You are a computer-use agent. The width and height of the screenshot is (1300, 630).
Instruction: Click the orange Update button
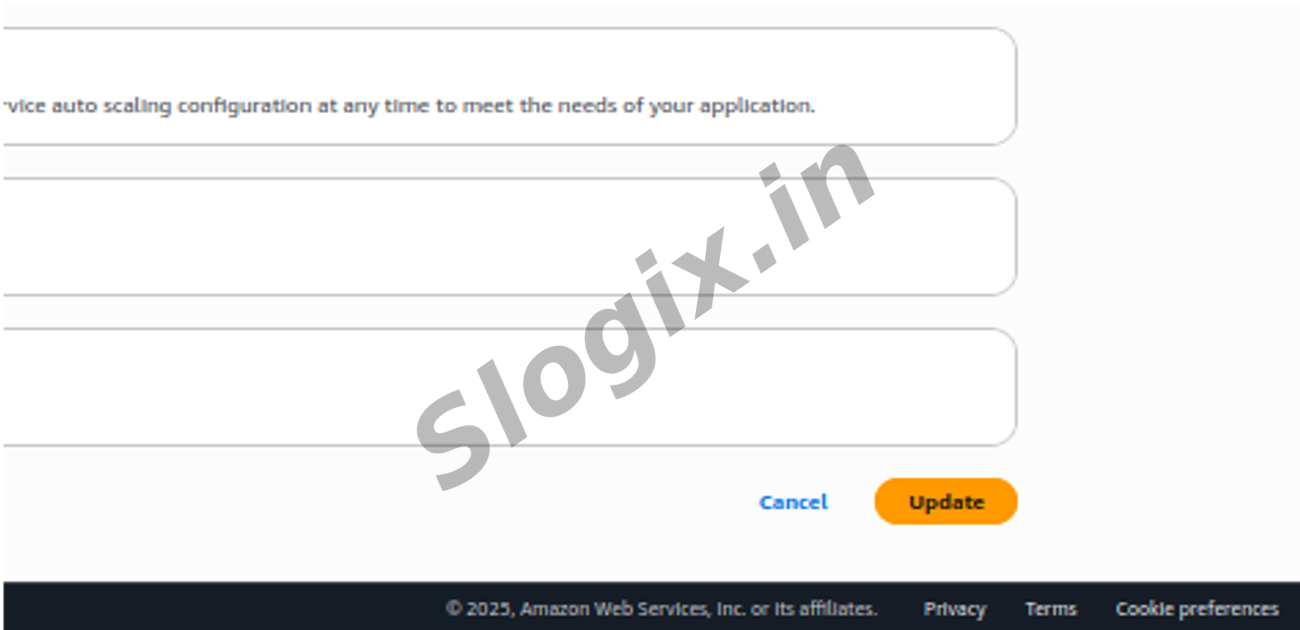click(945, 502)
